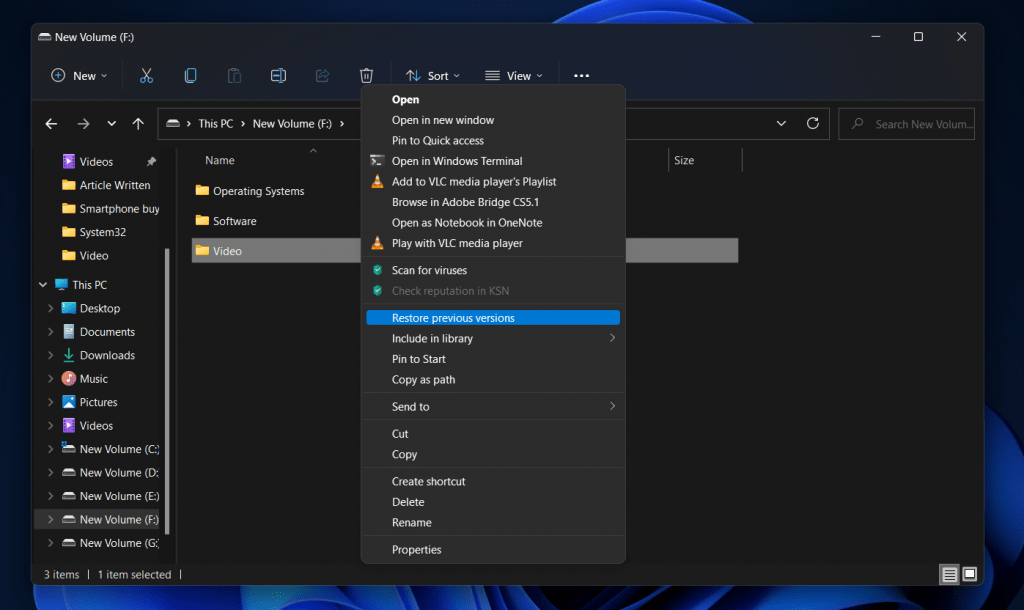Switch to details view via status bar icon
1024x610 pixels.
[948, 574]
